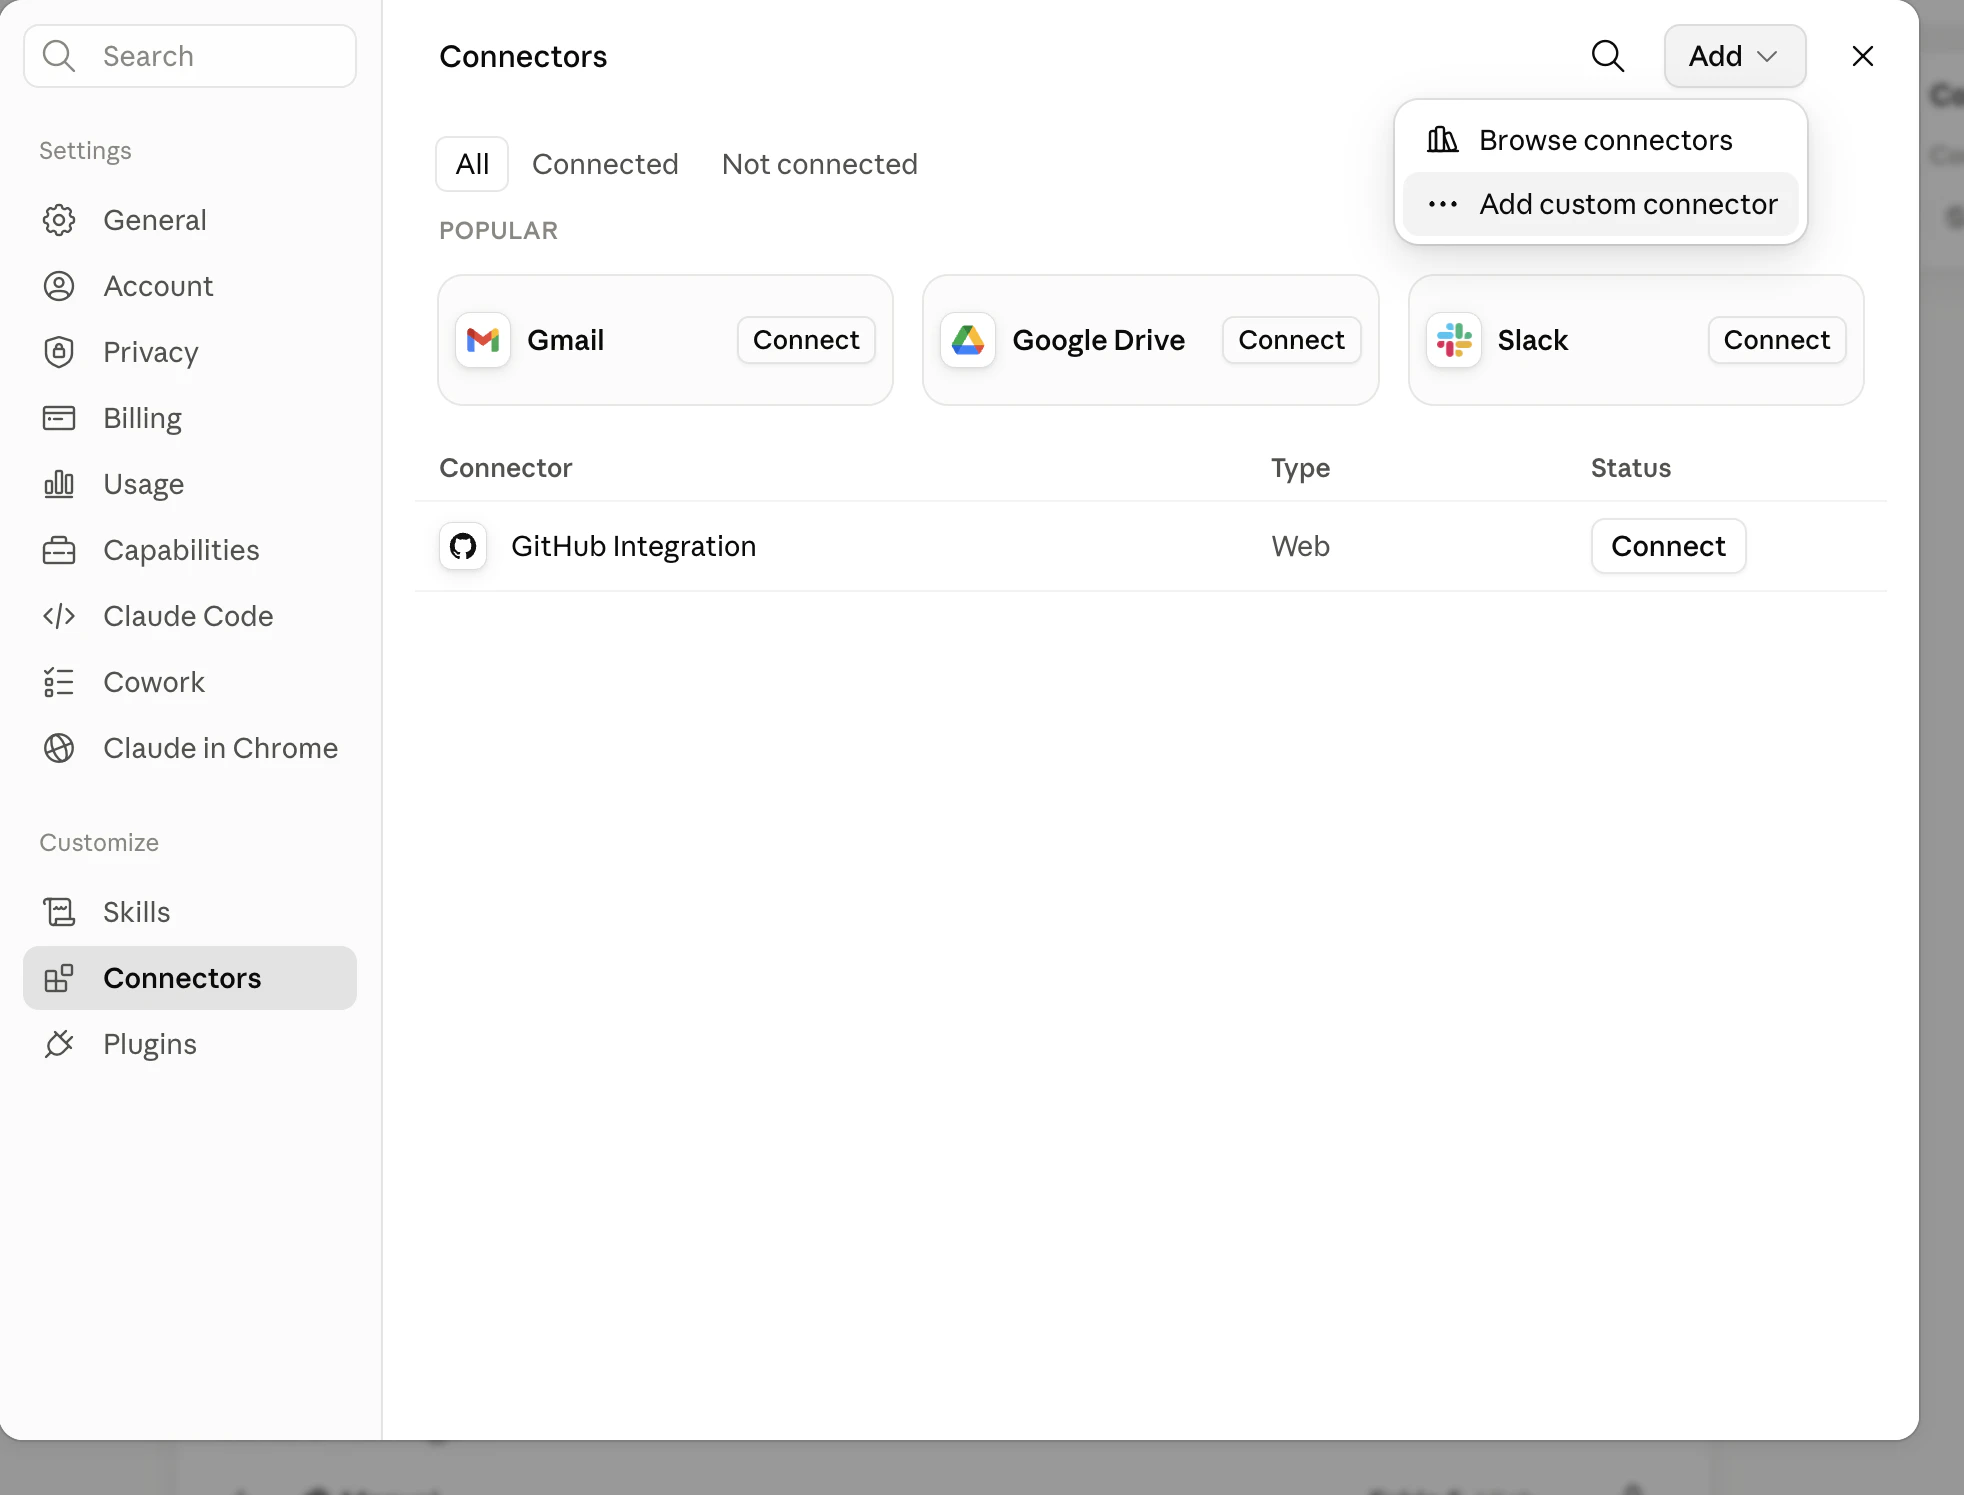The image size is (1964, 1495).
Task: Switch to the Connected filter tab
Action: coord(605,164)
